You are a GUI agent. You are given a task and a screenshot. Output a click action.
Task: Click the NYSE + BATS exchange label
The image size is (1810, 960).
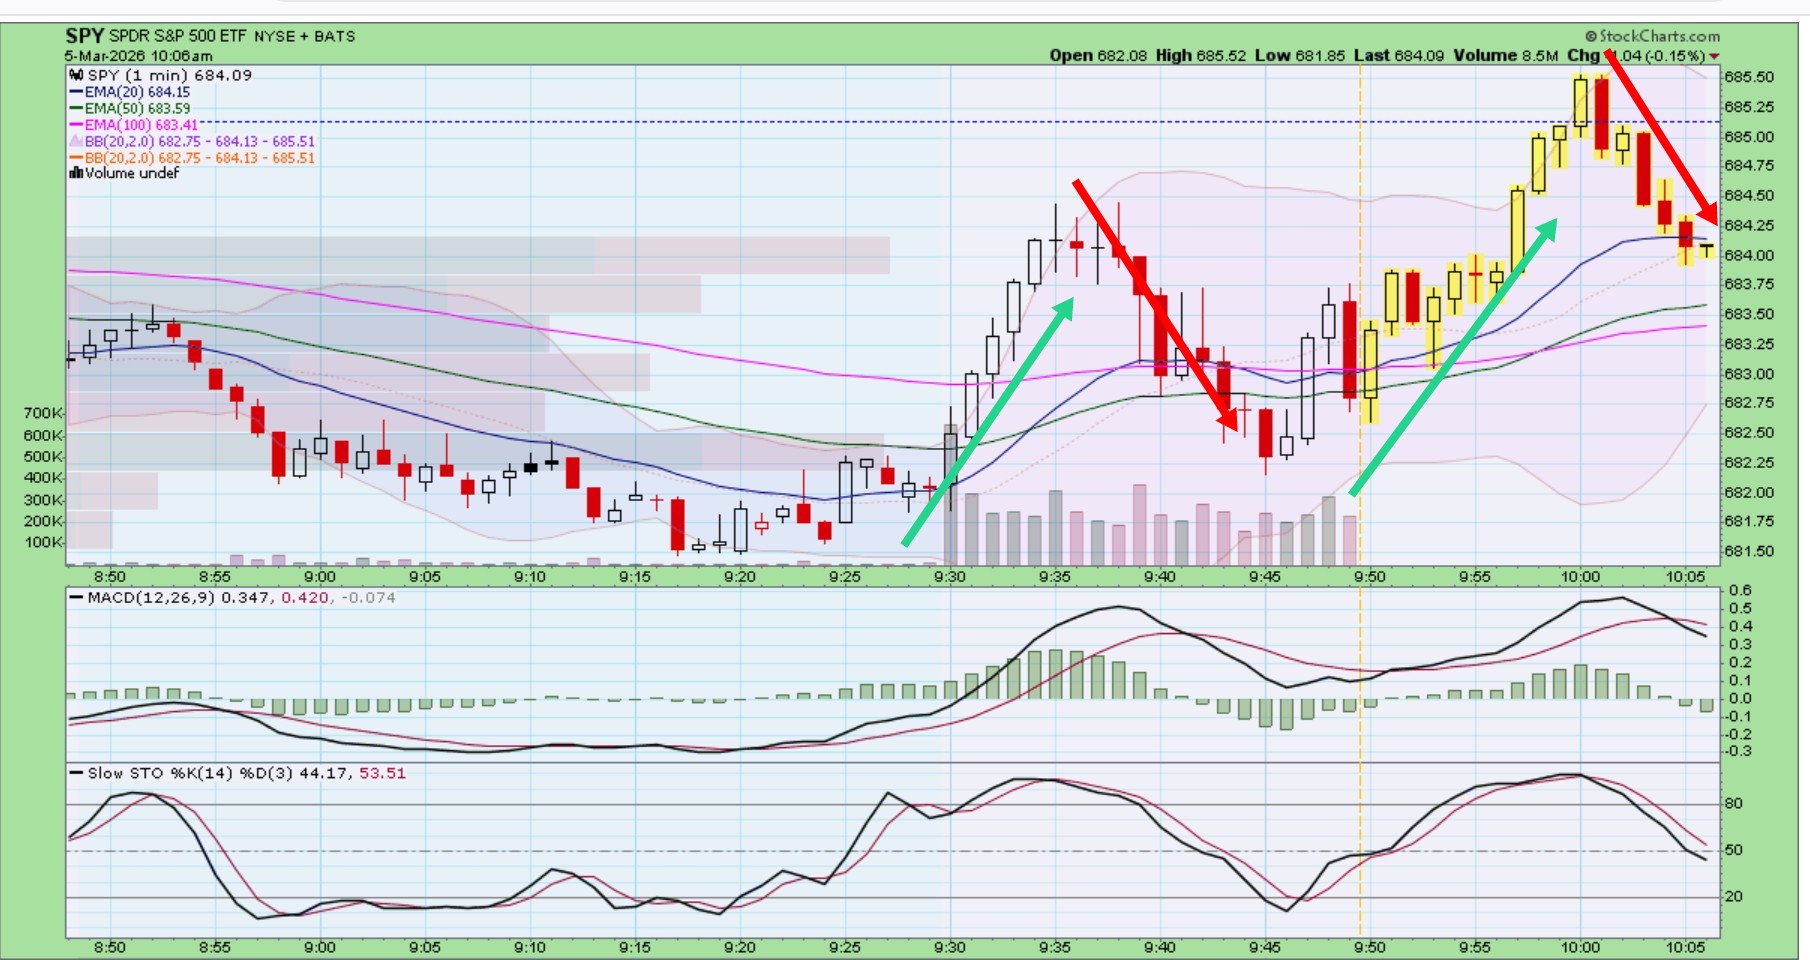(x=304, y=36)
